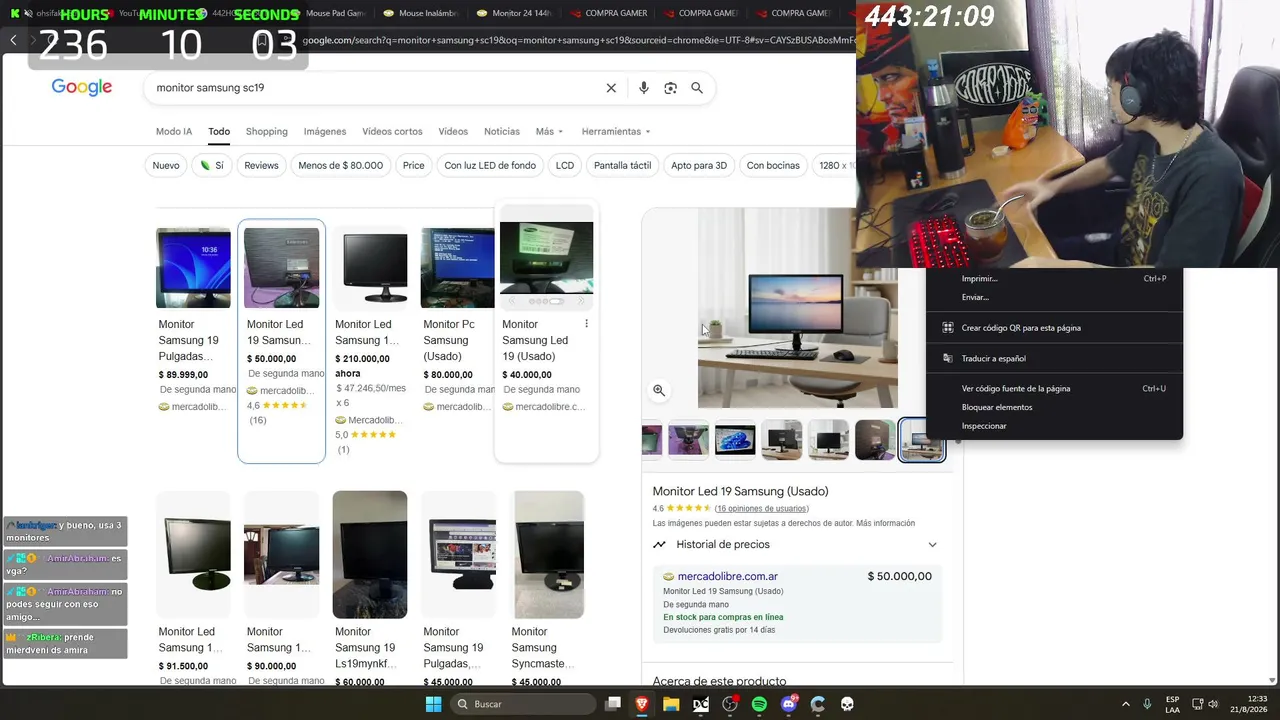Viewport: 1280px width, 720px height.
Task: Switch to the Shopping tab
Action: click(x=267, y=131)
